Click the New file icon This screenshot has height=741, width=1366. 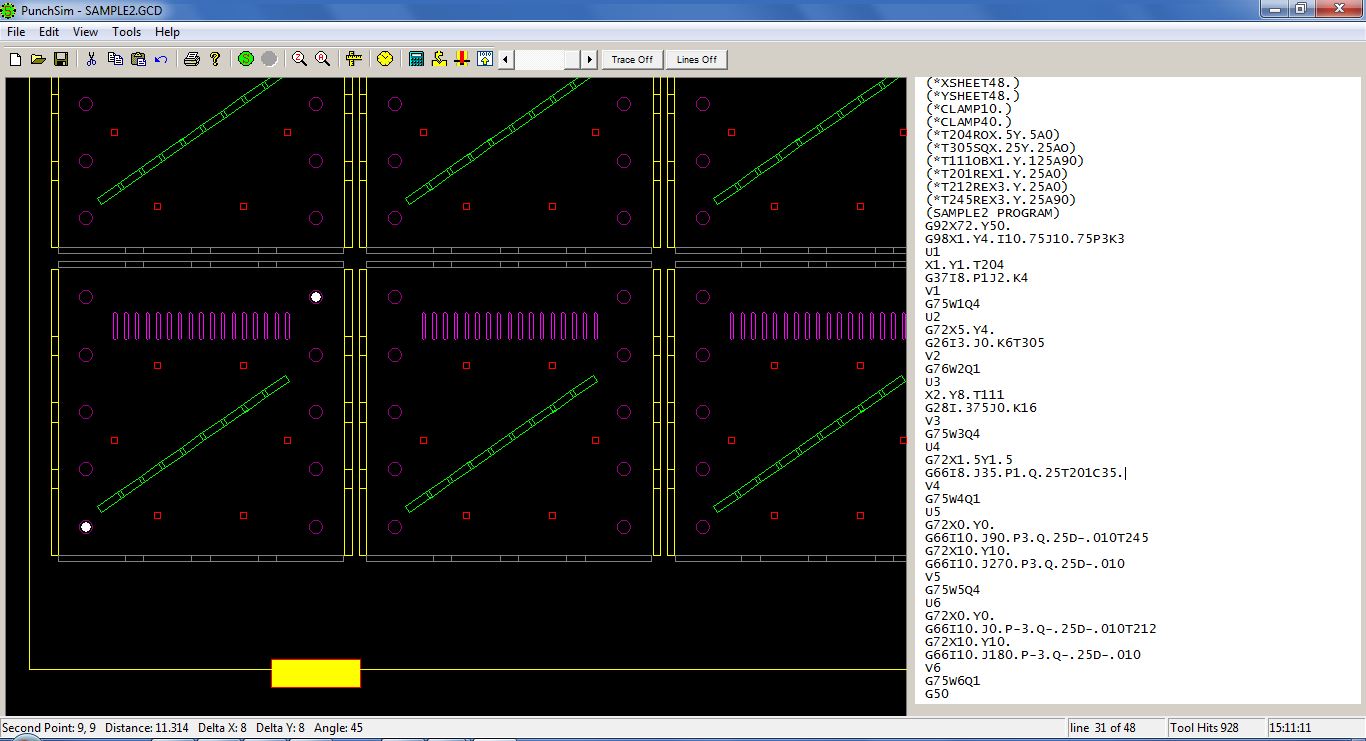coord(15,60)
